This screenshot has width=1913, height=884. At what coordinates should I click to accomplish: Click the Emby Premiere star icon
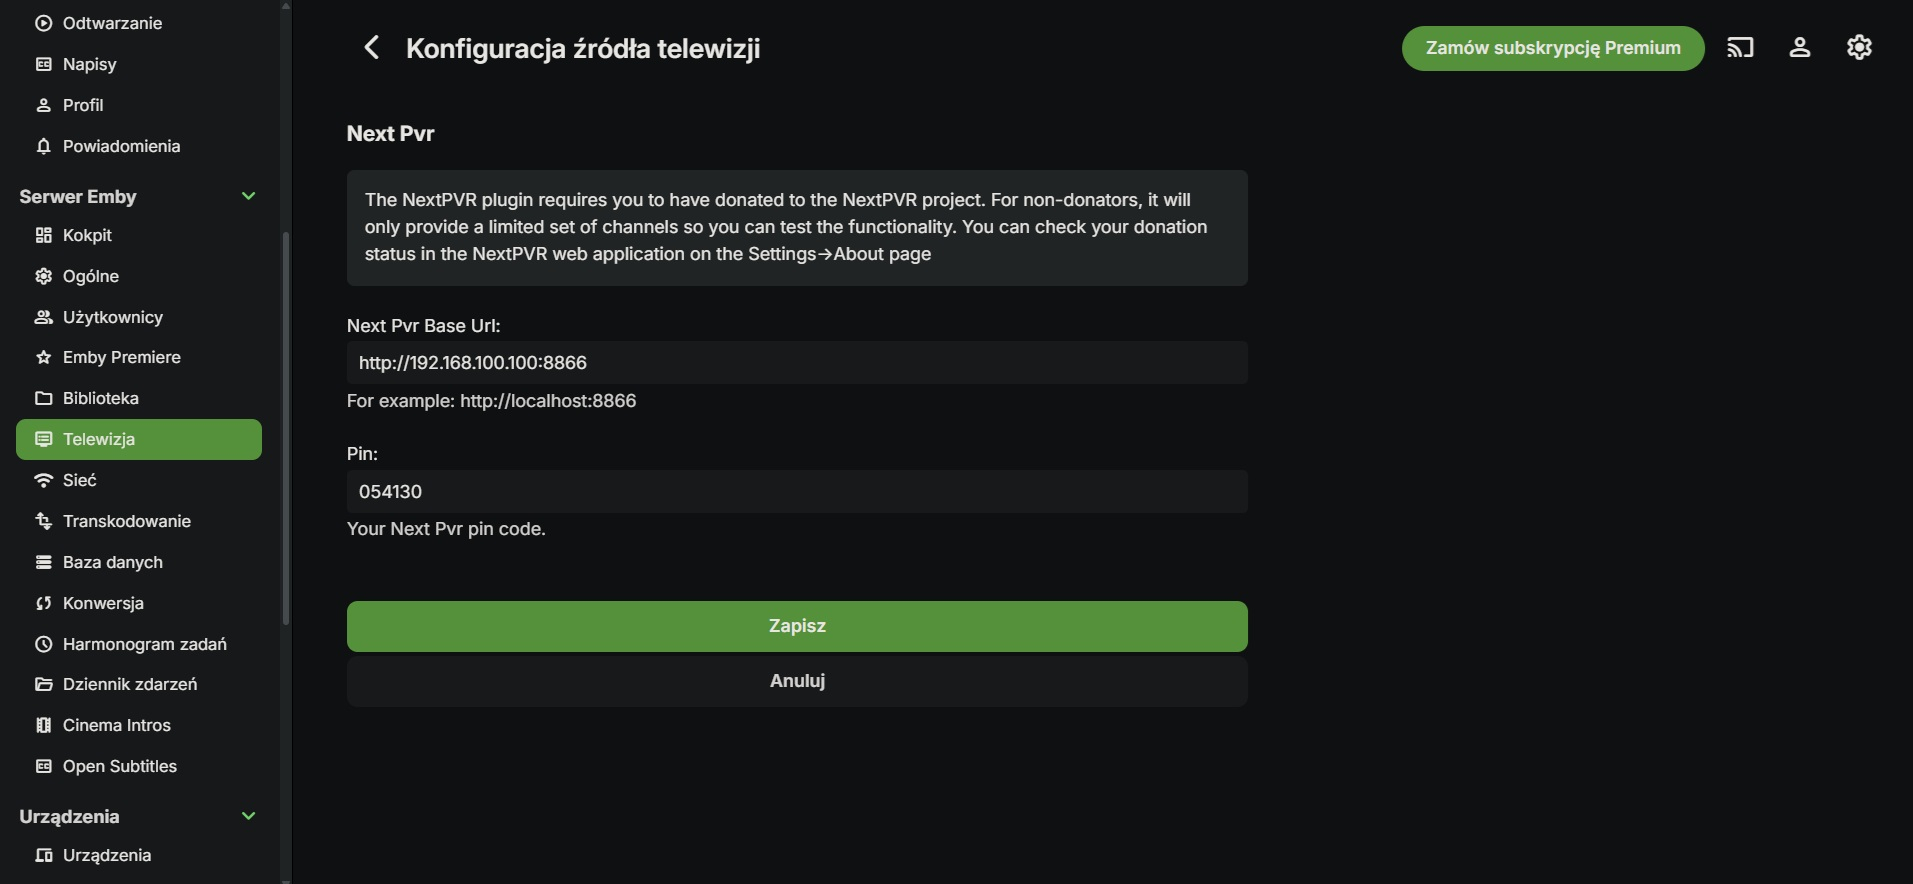44,357
